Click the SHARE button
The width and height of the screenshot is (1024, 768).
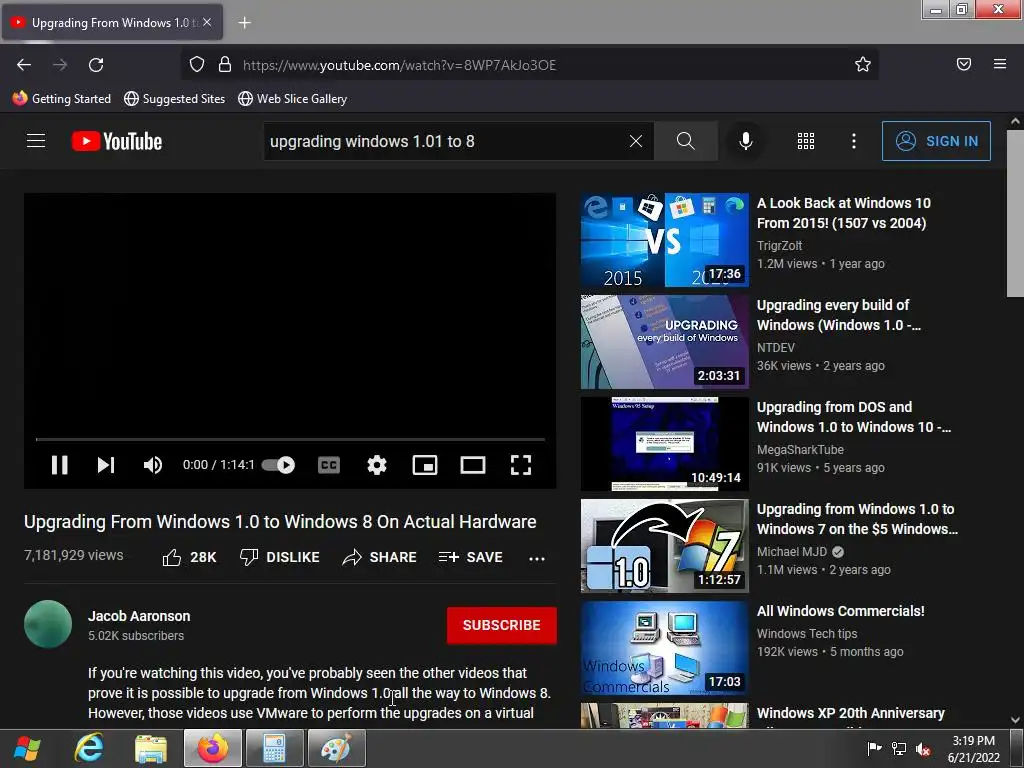pos(379,557)
